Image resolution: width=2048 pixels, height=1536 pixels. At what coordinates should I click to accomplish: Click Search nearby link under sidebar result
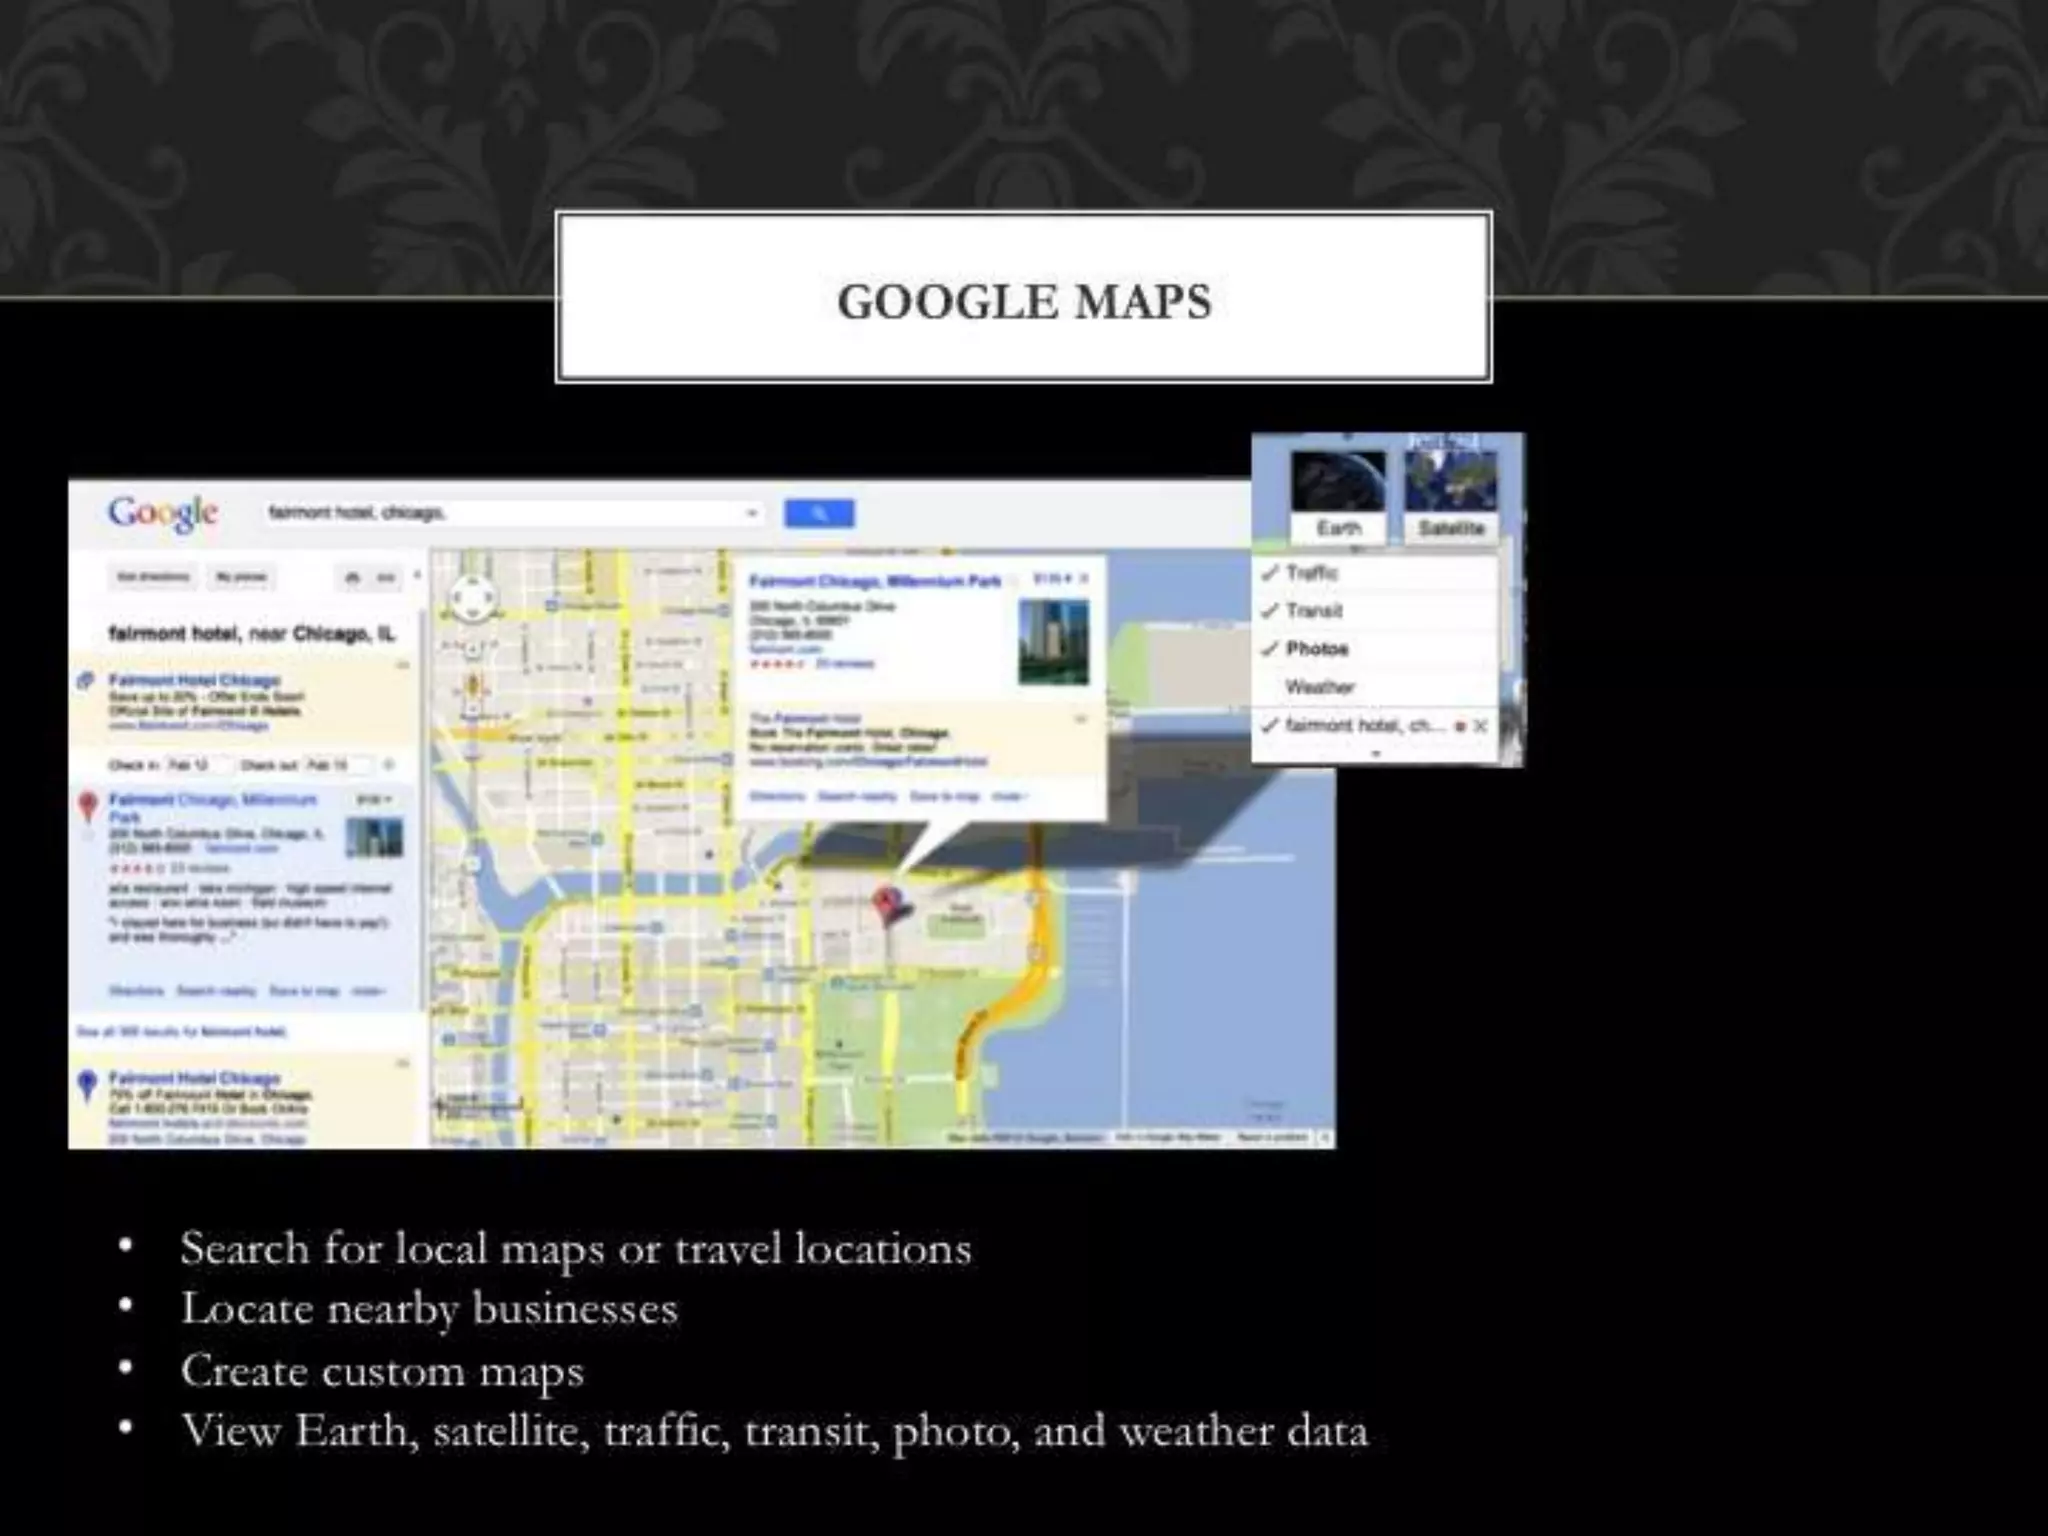click(x=216, y=991)
